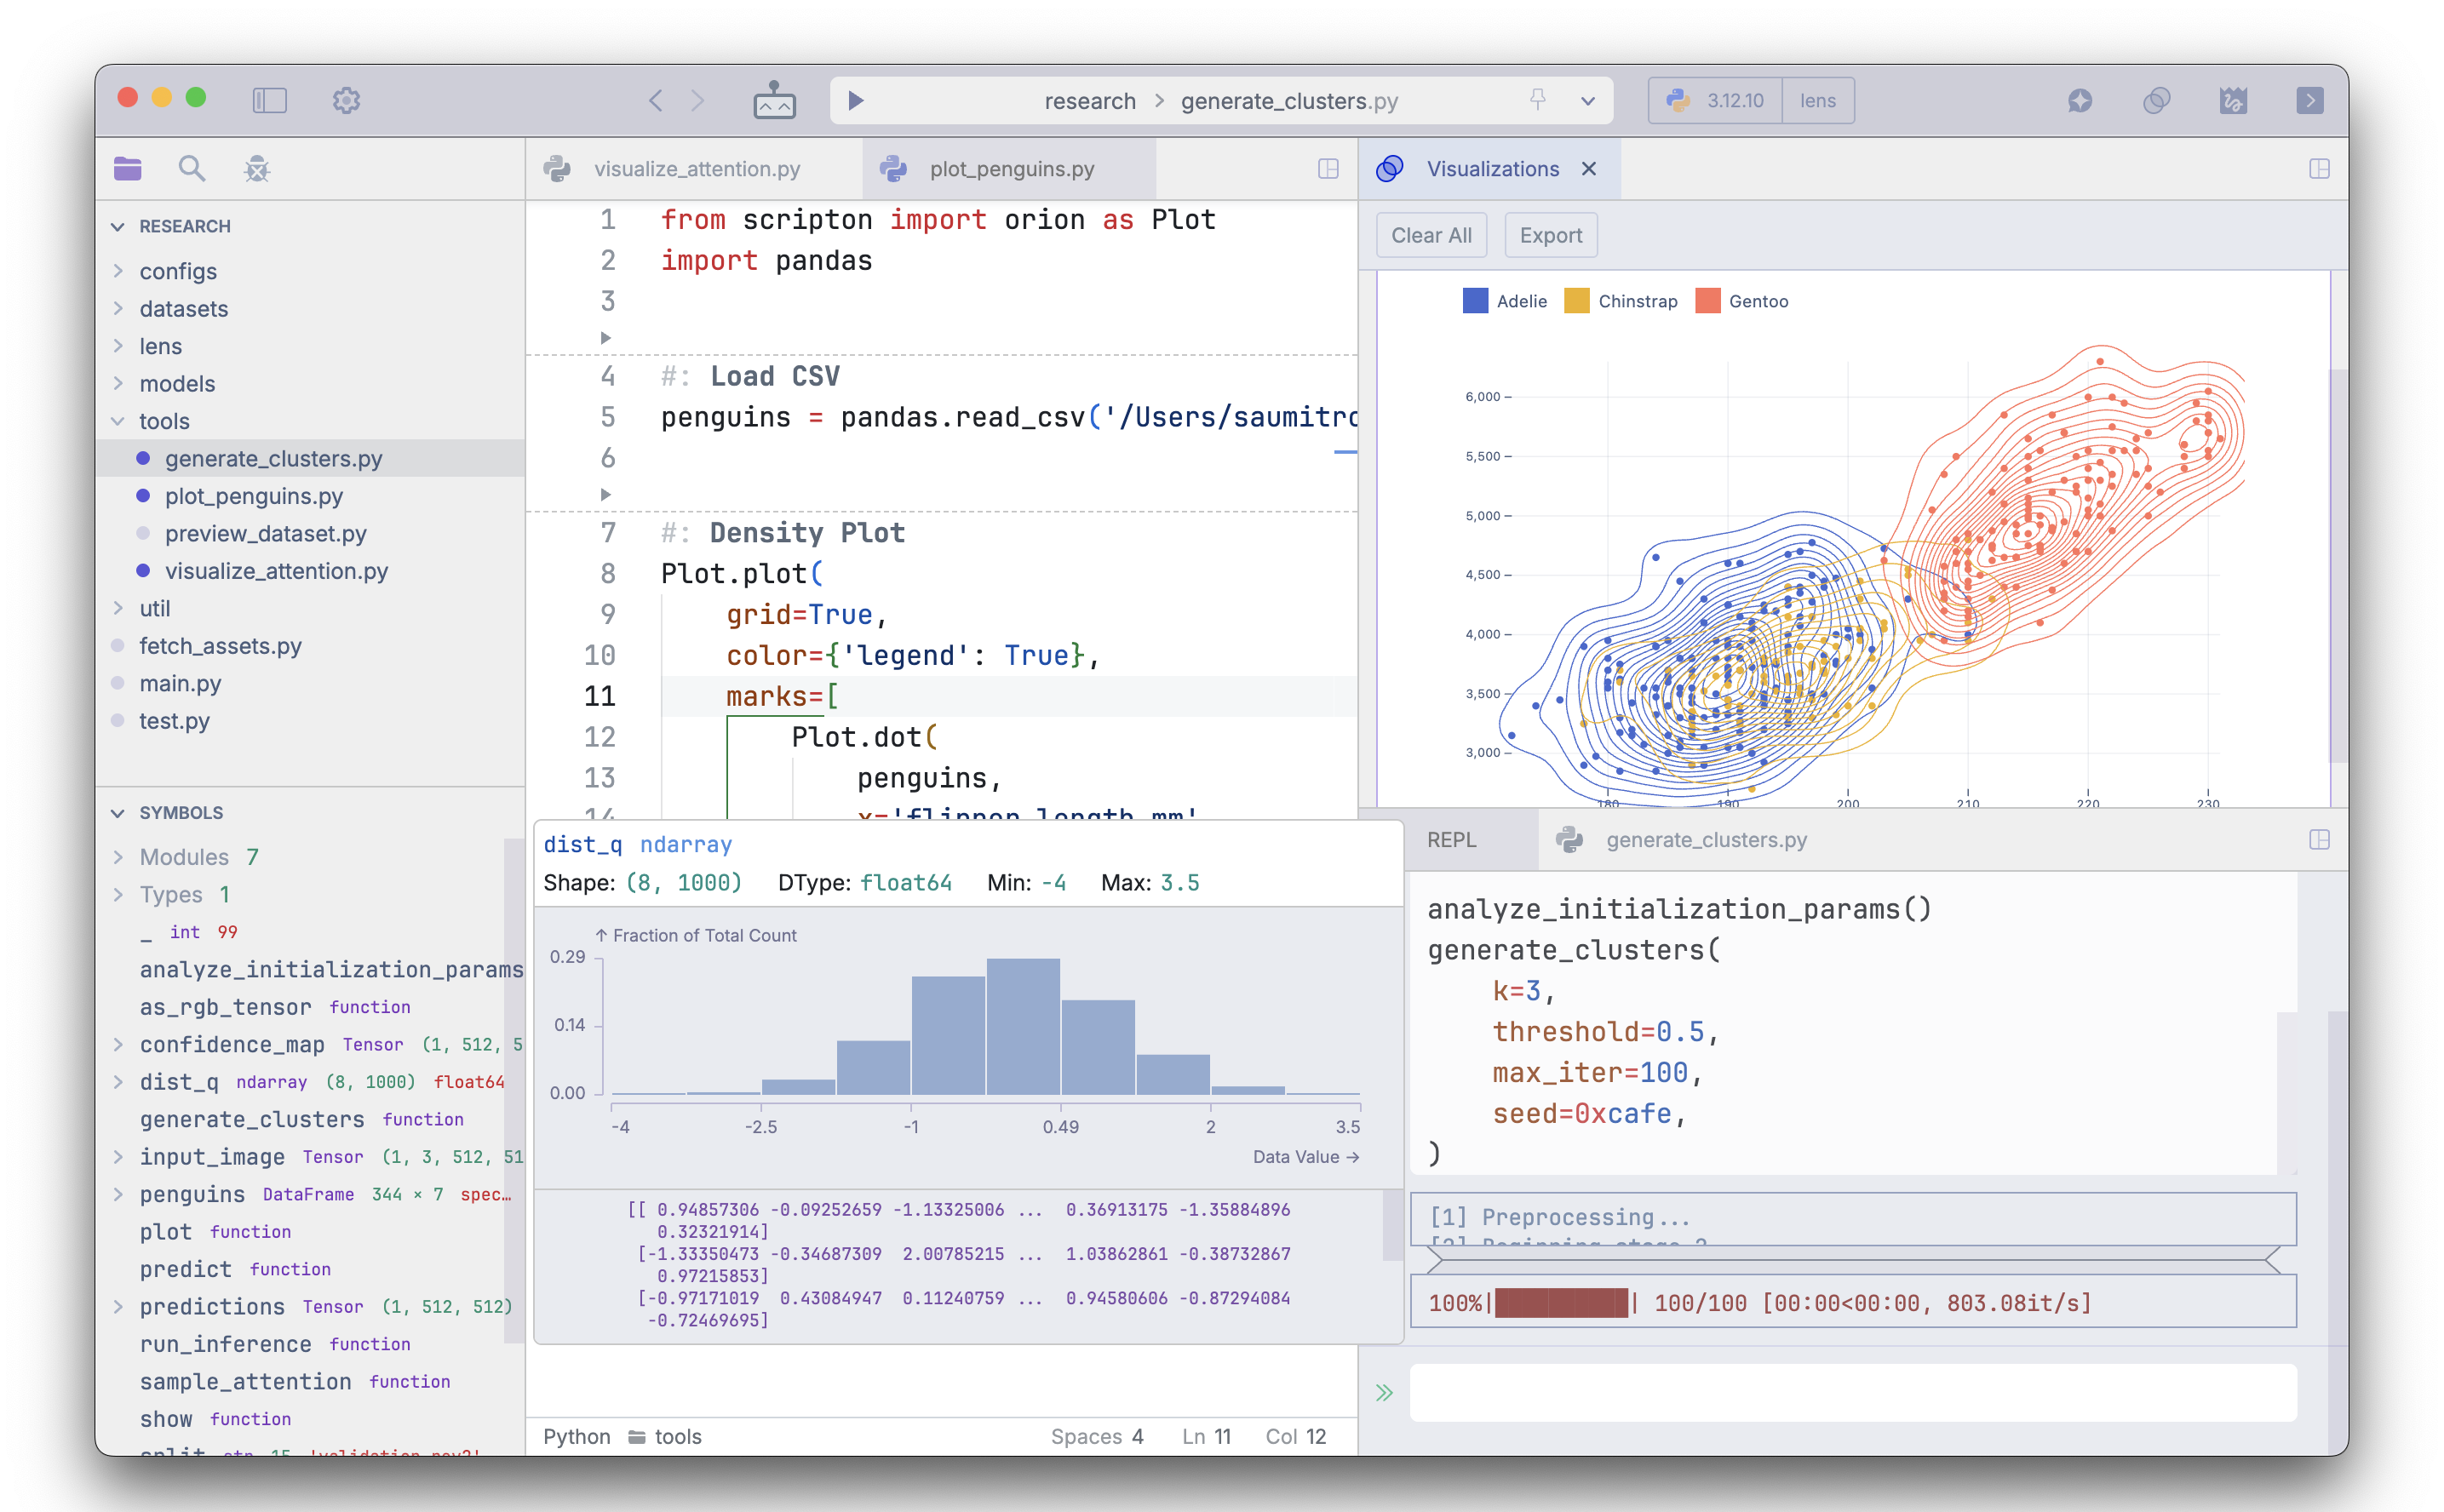The width and height of the screenshot is (2444, 1512).
Task: Open the path bar dropdown chevron
Action: tap(1587, 100)
